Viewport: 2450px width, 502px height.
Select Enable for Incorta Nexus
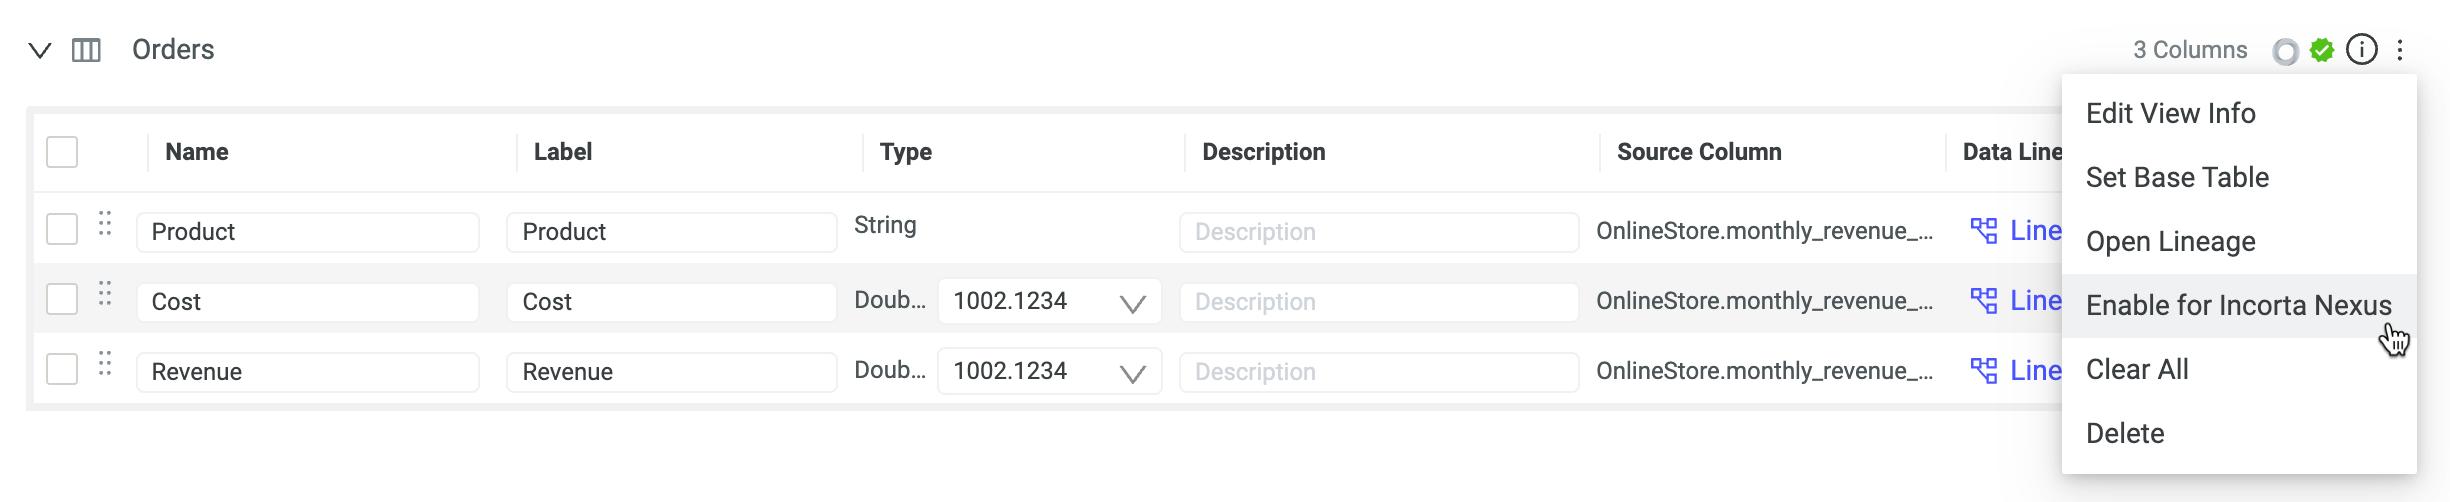point(2238,305)
